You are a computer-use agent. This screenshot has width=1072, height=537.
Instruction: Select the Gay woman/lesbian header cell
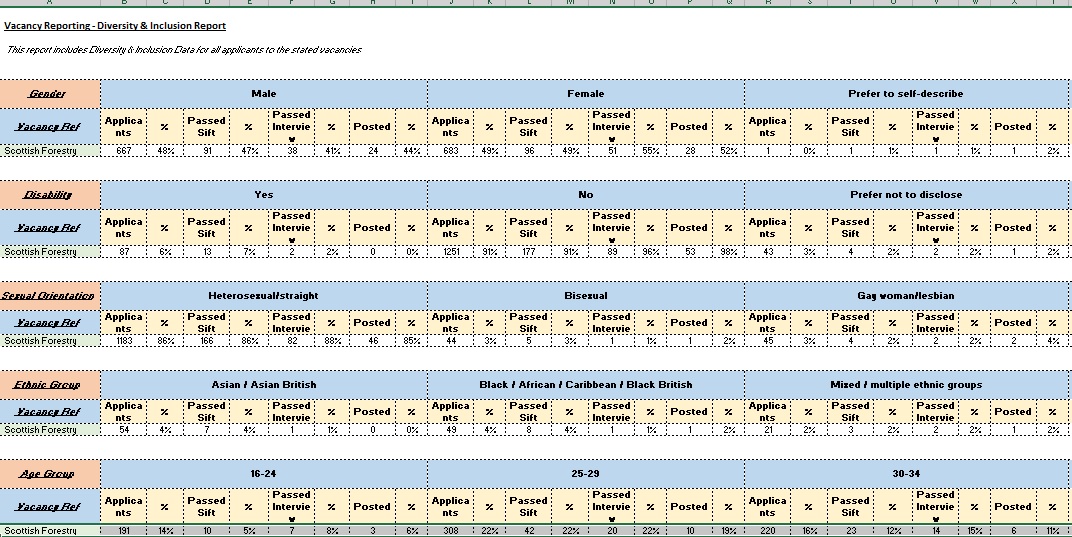[x=905, y=296]
